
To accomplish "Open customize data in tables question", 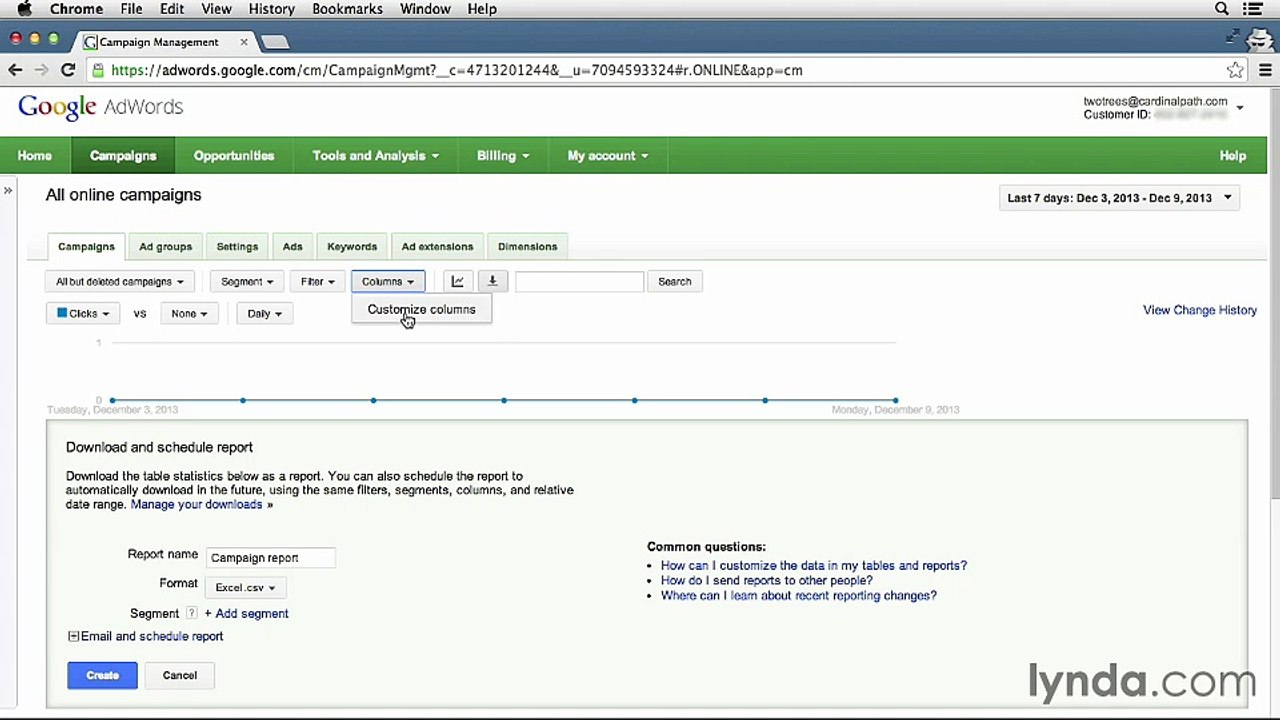I will tap(814, 566).
